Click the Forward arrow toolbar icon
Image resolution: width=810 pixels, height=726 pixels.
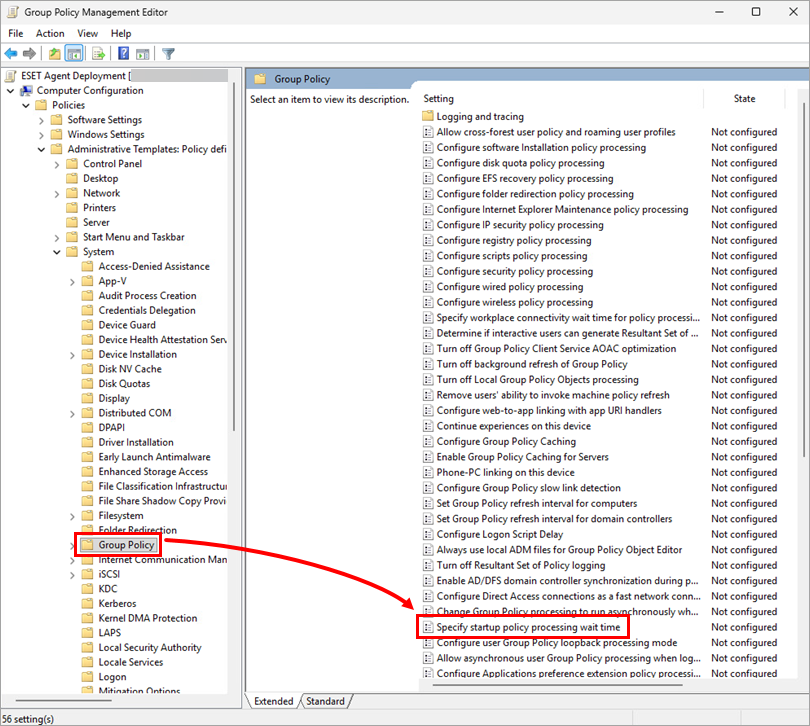tap(30, 53)
